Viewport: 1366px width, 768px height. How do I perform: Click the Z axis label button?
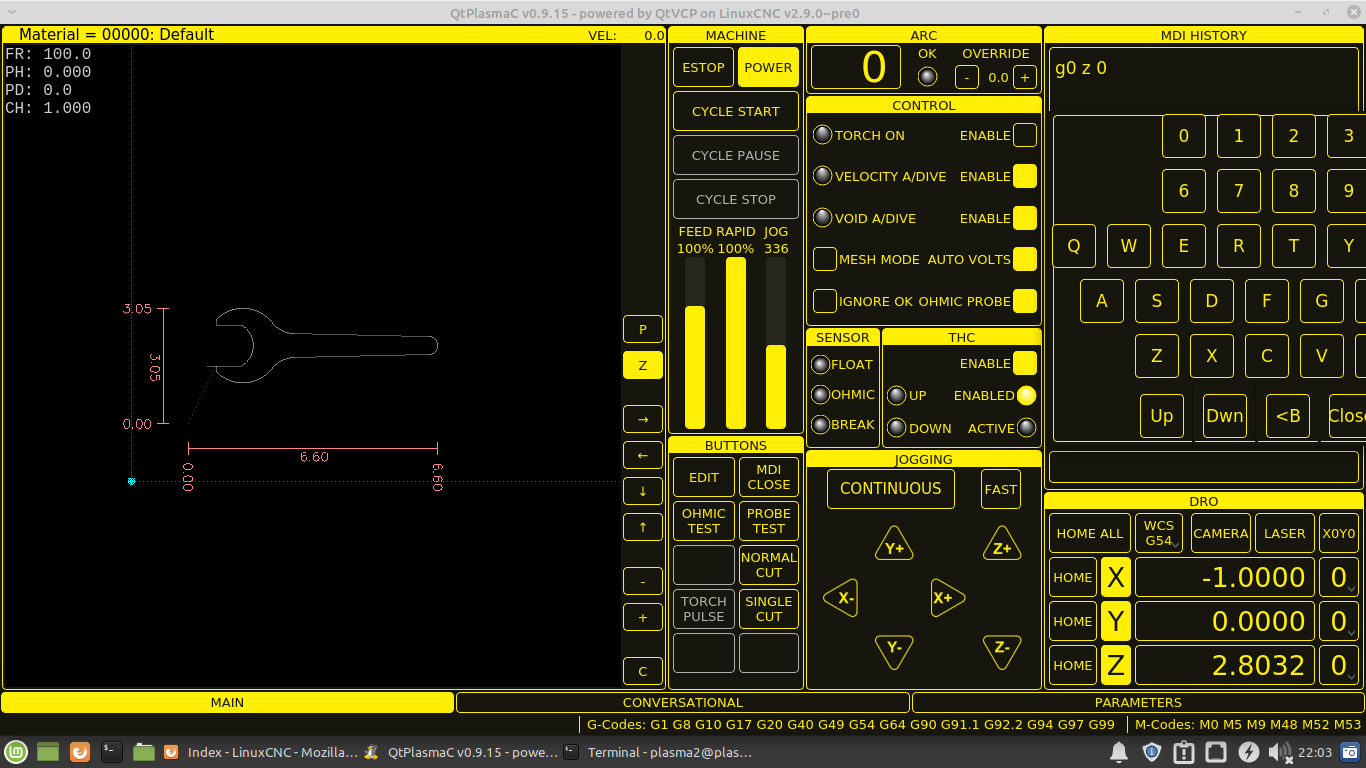[x=1116, y=665]
